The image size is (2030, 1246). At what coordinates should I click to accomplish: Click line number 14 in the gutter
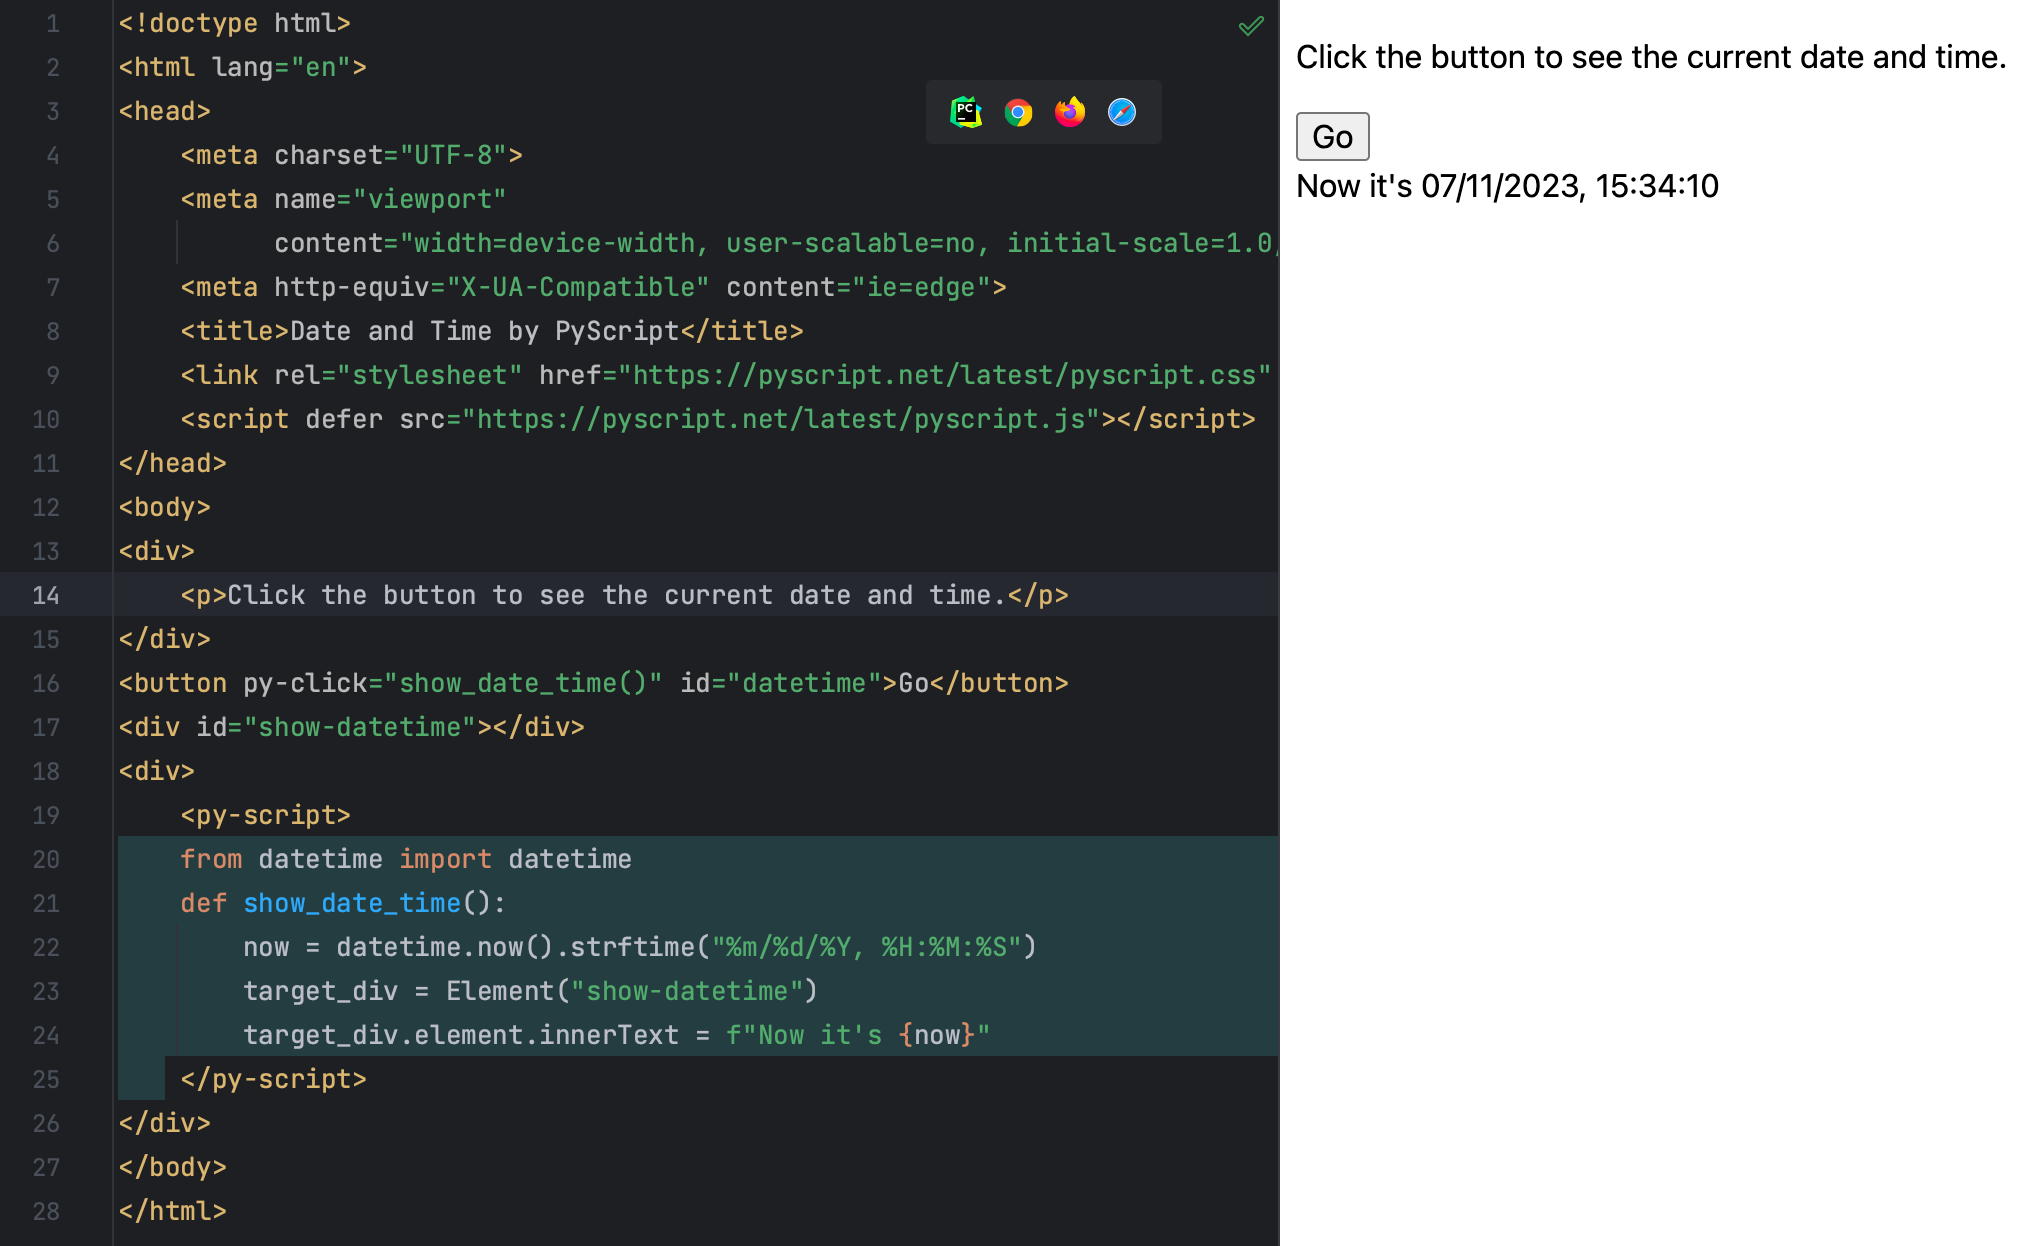(x=46, y=595)
